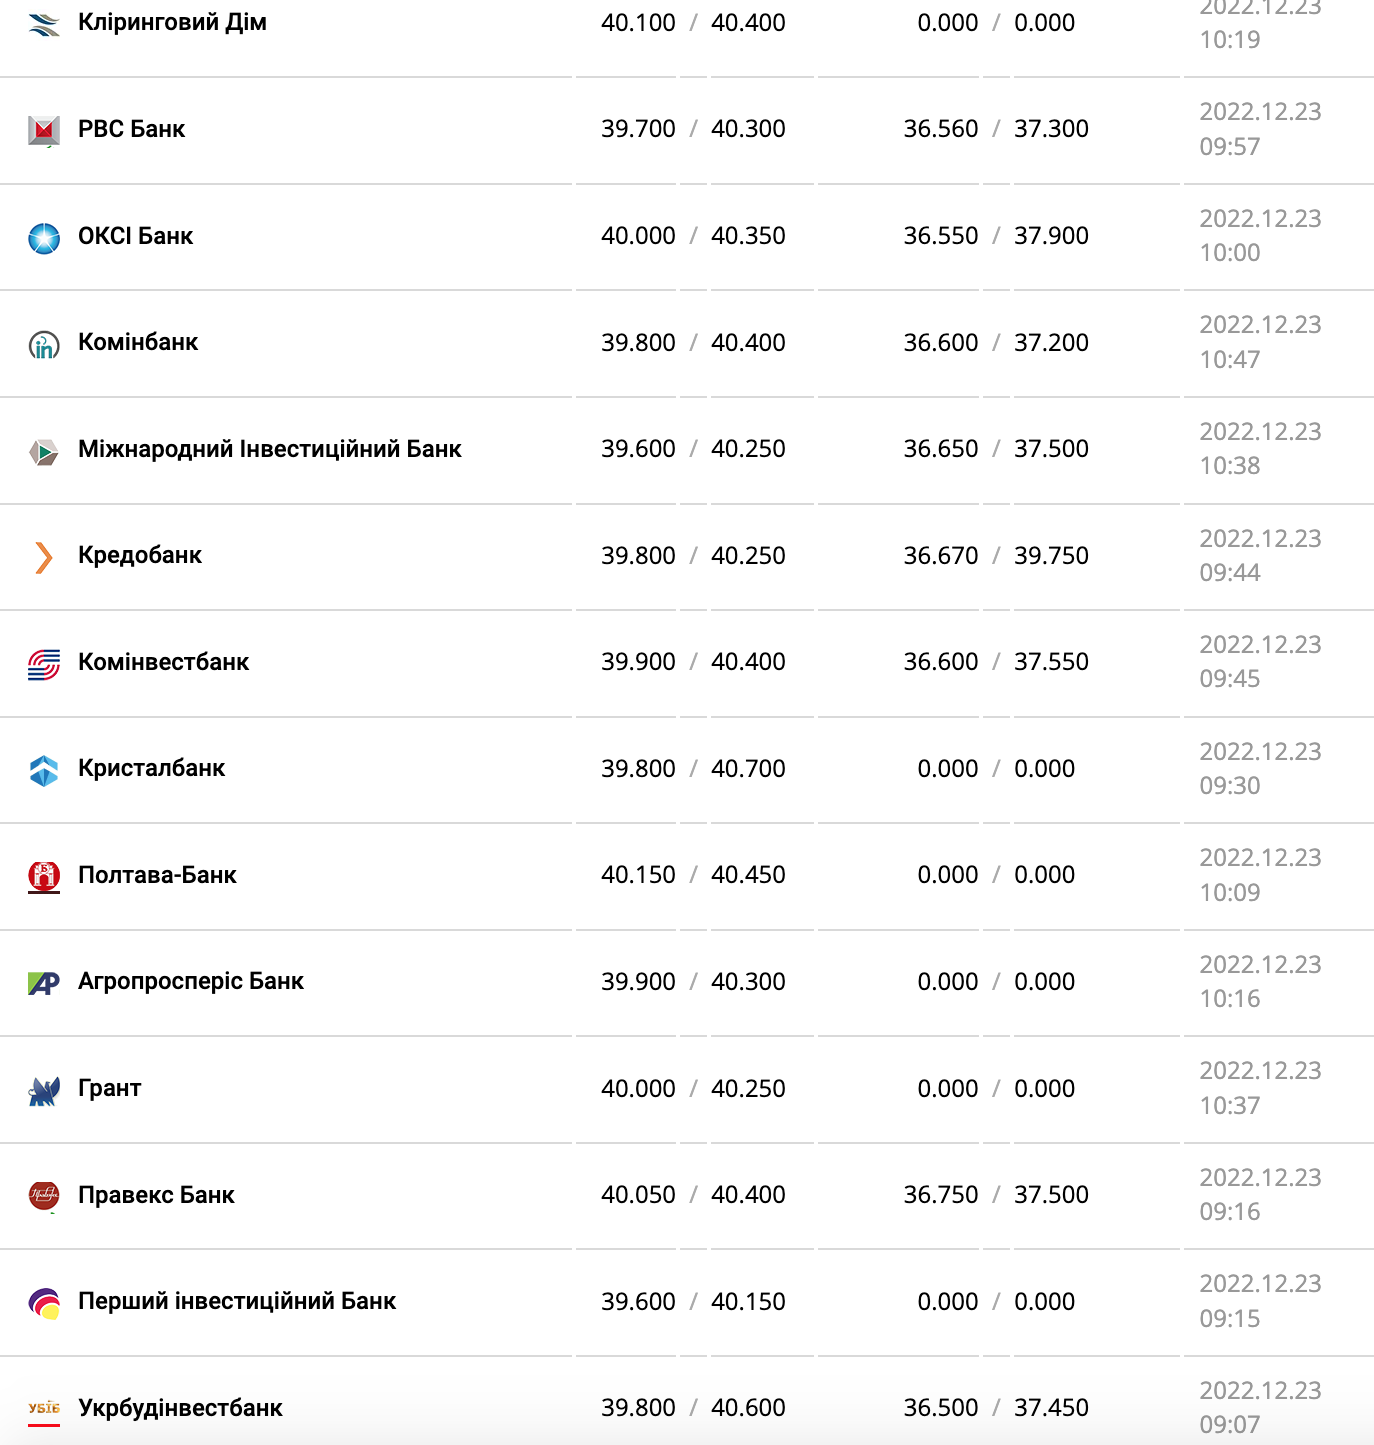Click the Комінбанк logo icon

(44, 344)
